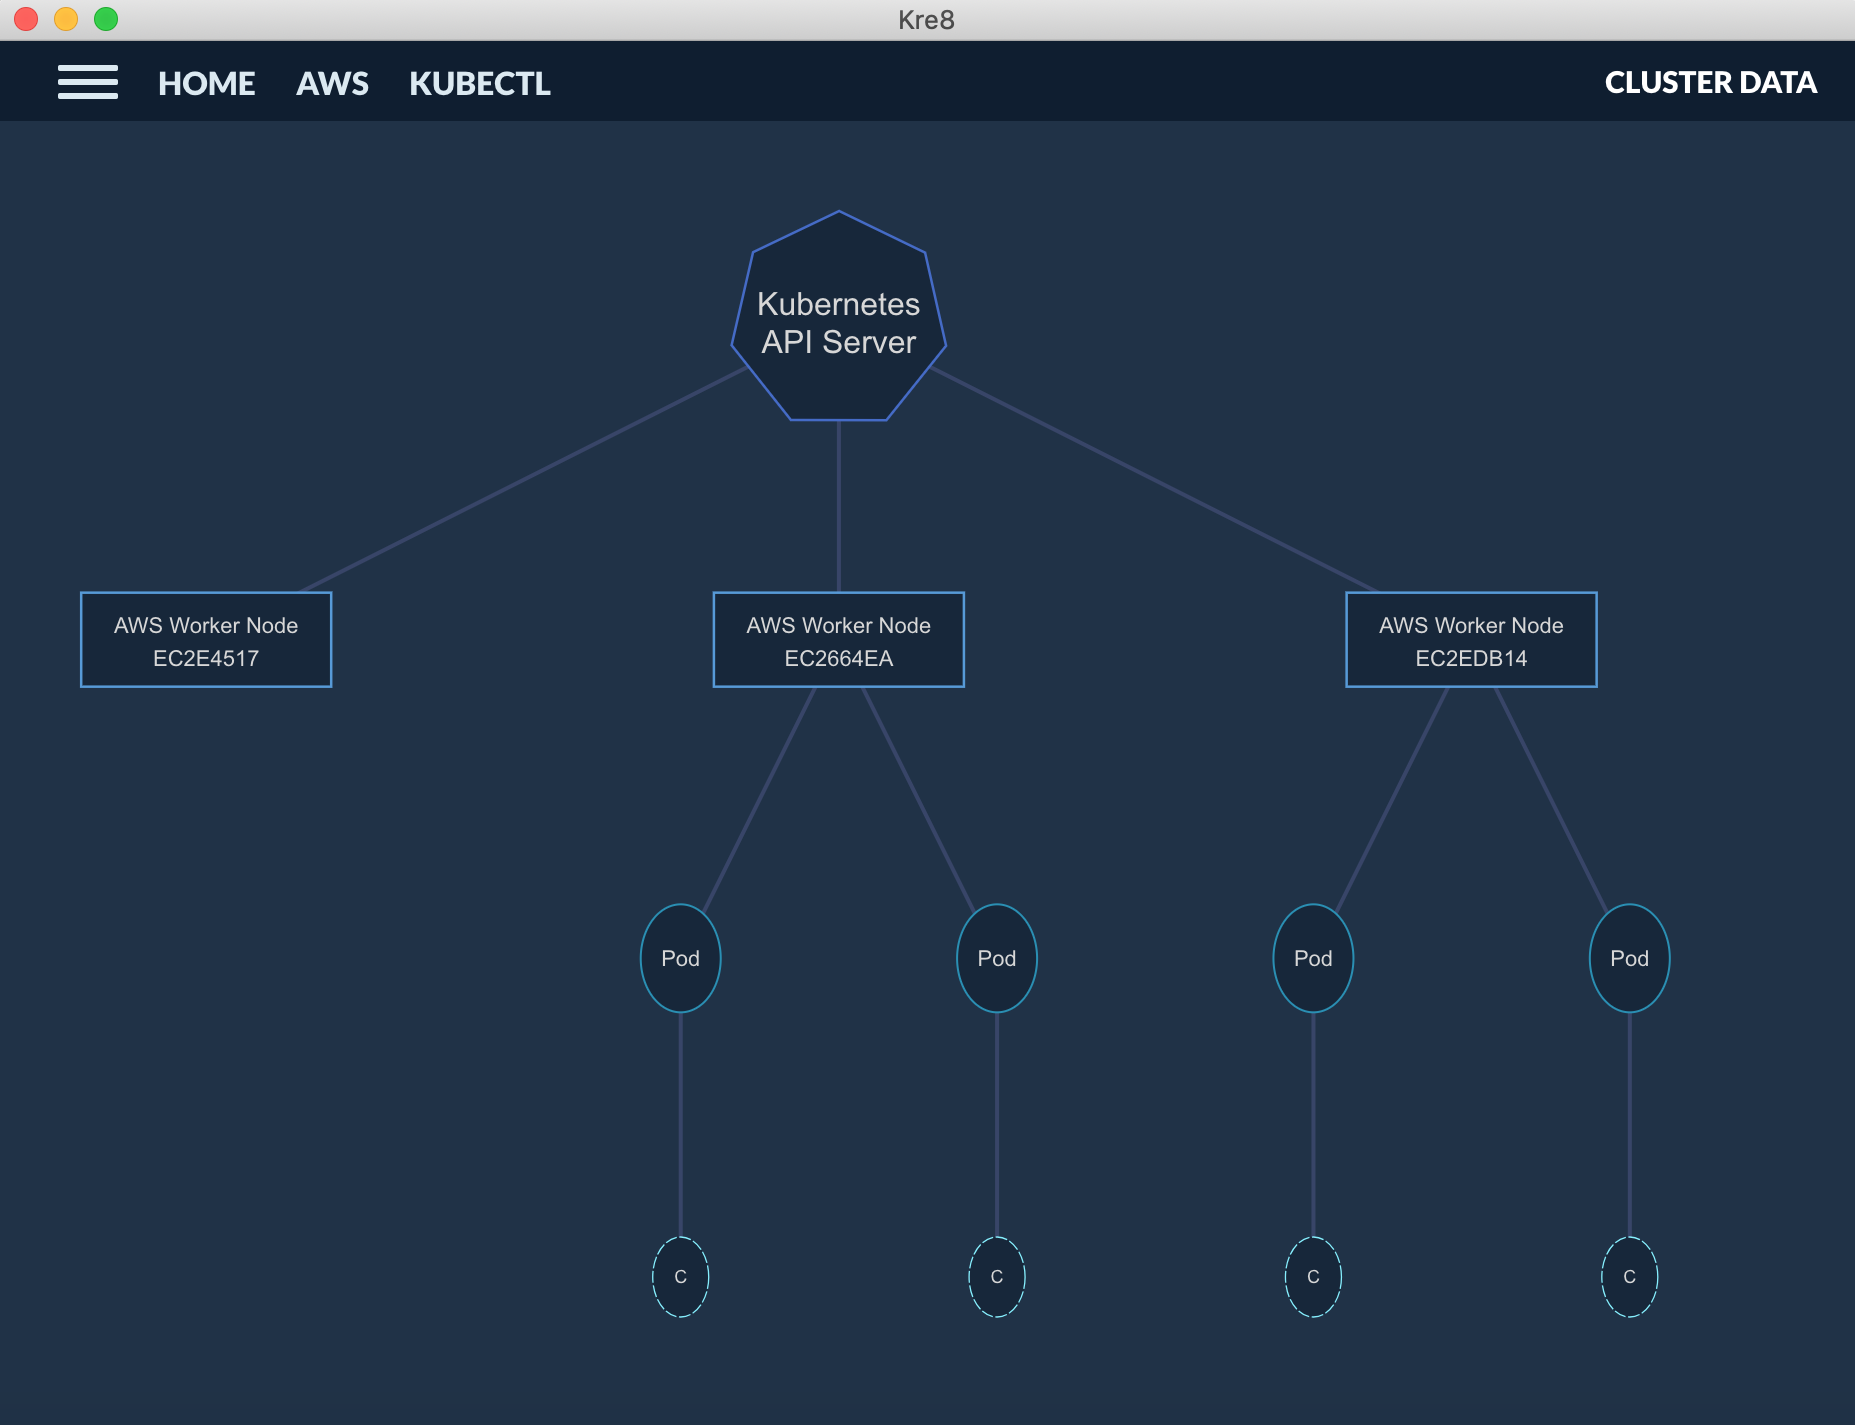This screenshot has height=1425, width=1855.
Task: Select AWS Worker Node EC2E4517
Action: point(206,640)
